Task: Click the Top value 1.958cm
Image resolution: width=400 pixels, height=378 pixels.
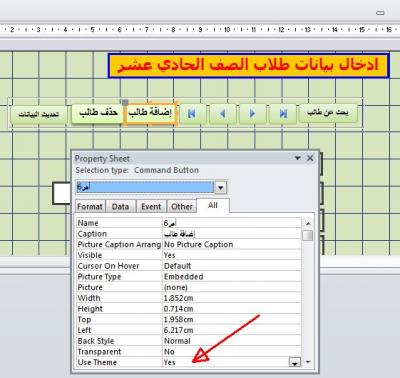Action: 232,319
